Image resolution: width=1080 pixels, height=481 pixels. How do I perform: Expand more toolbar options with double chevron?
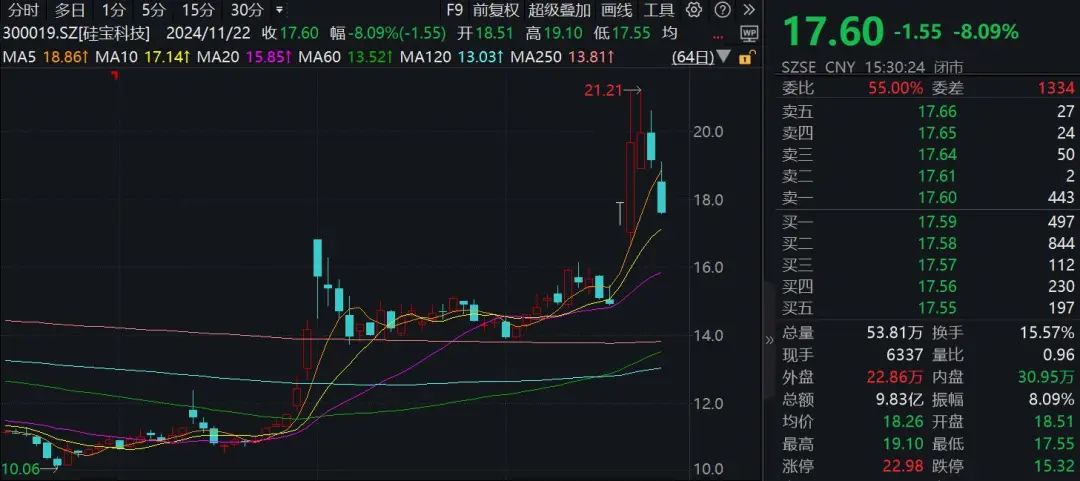749,10
